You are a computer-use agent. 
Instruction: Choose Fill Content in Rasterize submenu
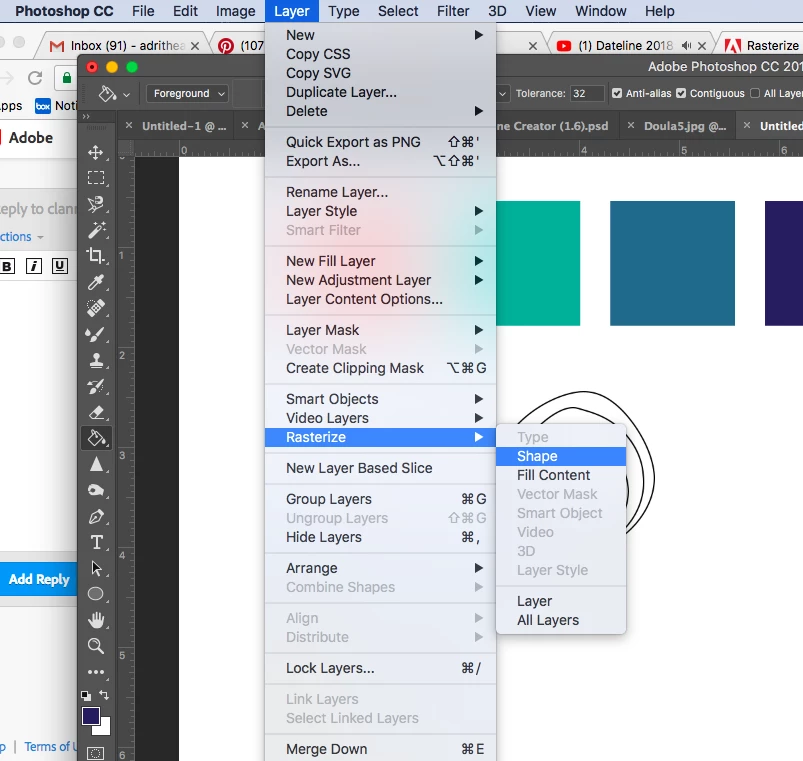pos(561,475)
